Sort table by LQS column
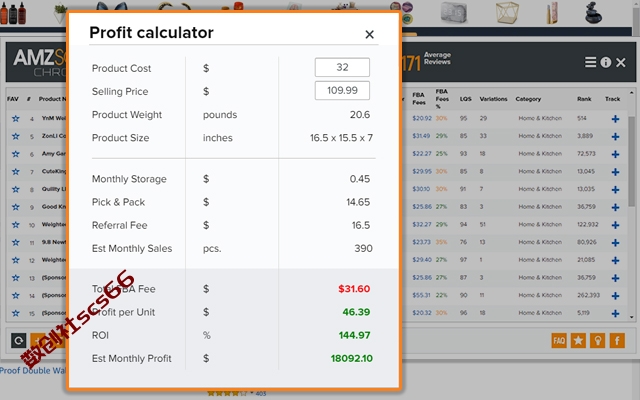The height and width of the screenshot is (400, 640). [x=465, y=99]
